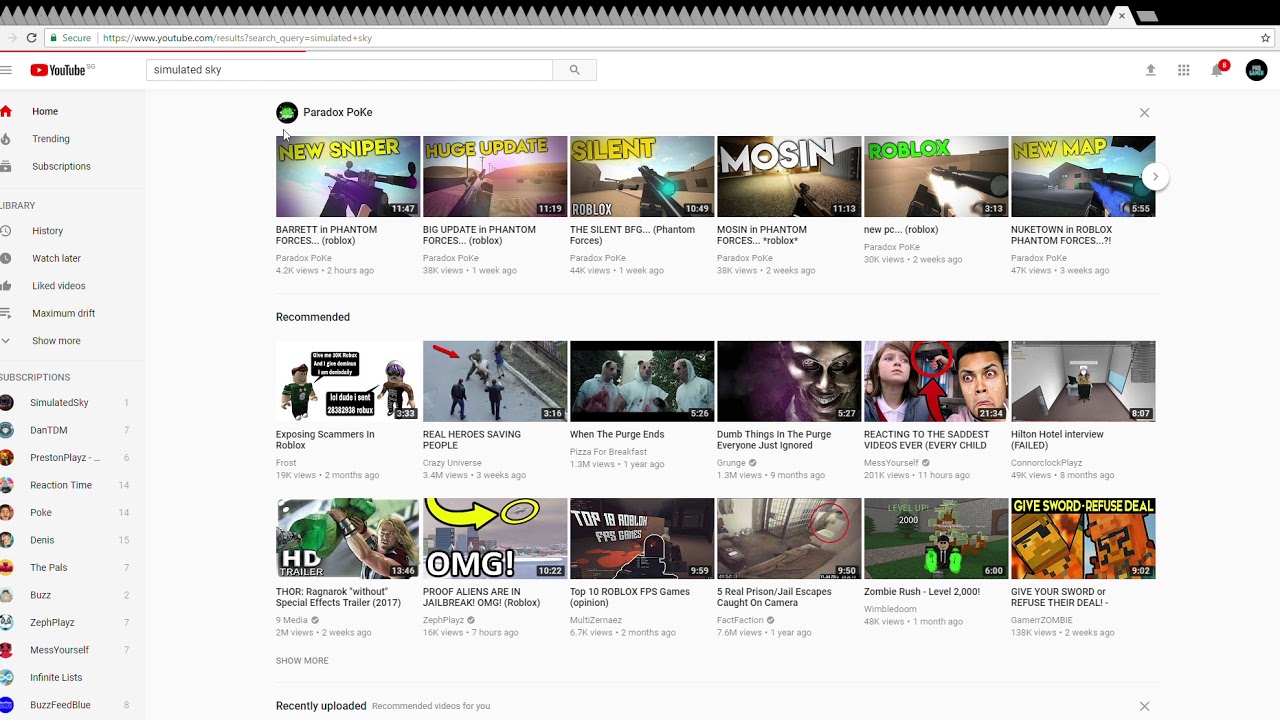Screen dimensions: 1280x720
Task: Open the DanTDM subscription avatar
Action: pyautogui.click(x=7, y=430)
